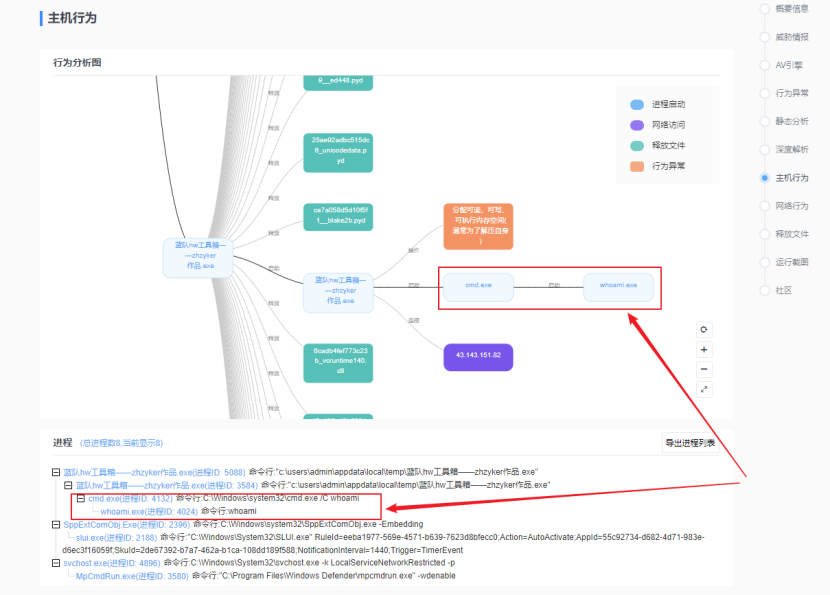This screenshot has width=830, height=595.
Task: Zoom in the behavior graph
Action: pos(705,349)
